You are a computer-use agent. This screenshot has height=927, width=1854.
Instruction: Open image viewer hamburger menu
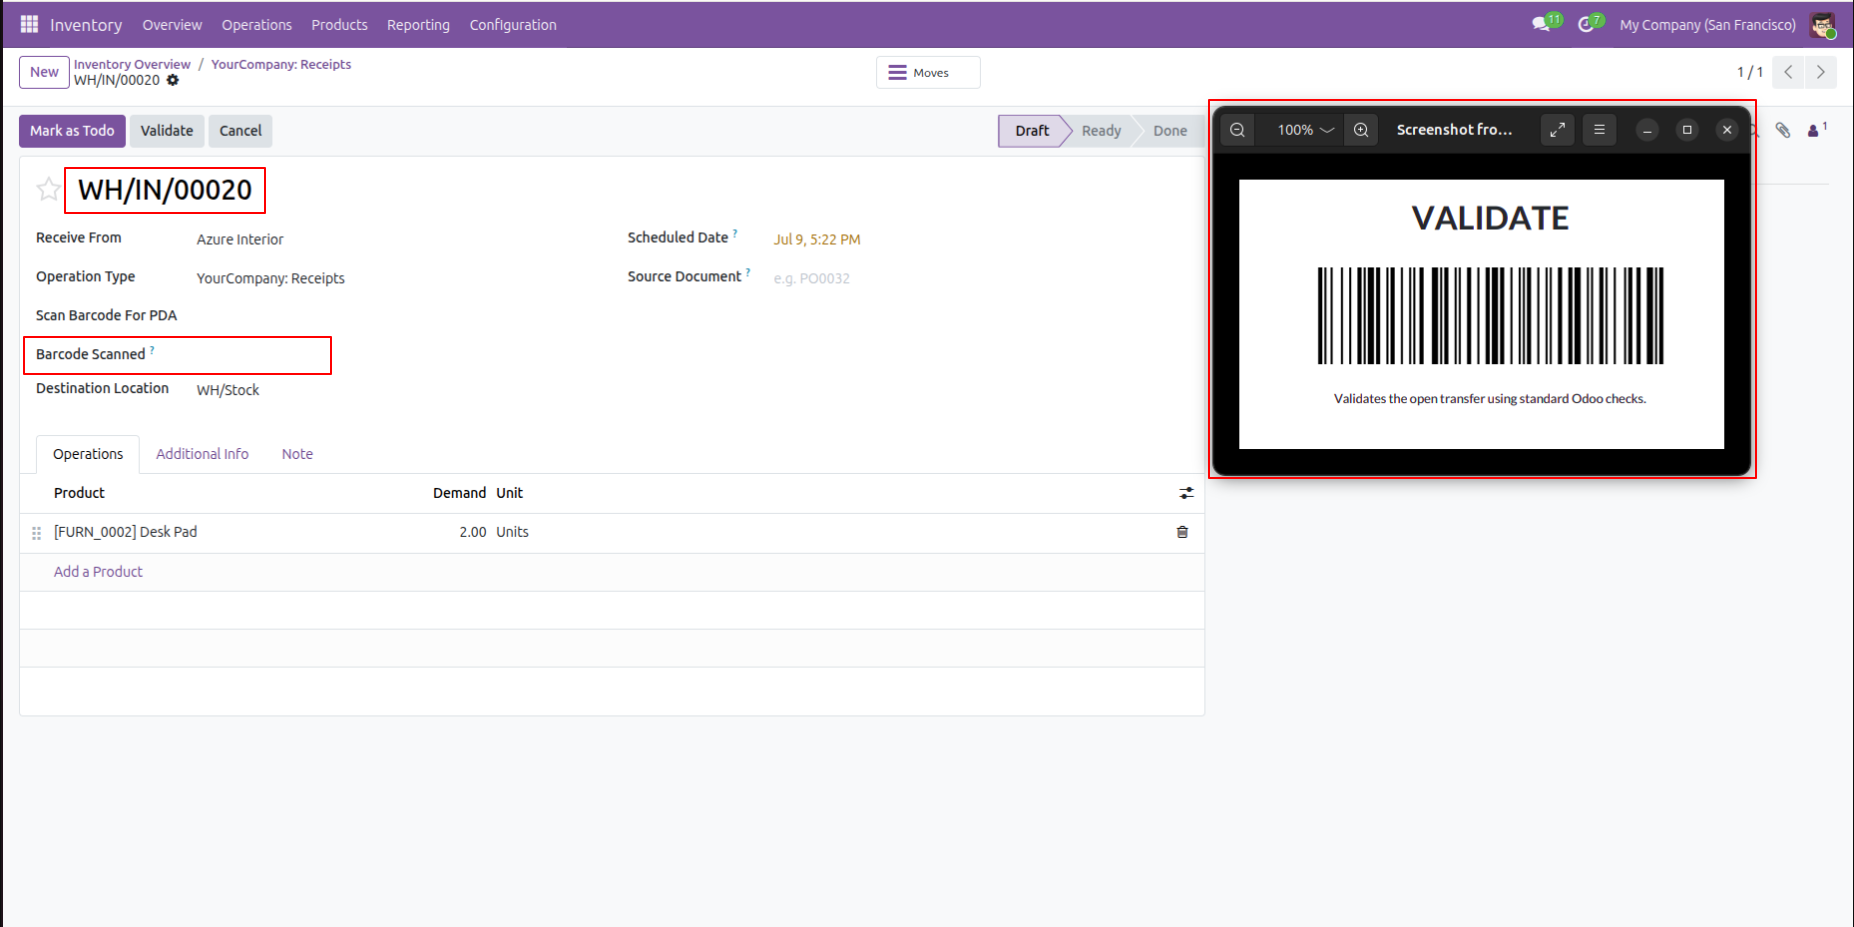coord(1600,130)
